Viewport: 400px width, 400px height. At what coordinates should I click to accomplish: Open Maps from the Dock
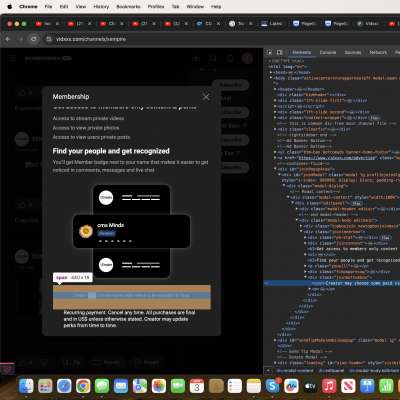click(140, 386)
